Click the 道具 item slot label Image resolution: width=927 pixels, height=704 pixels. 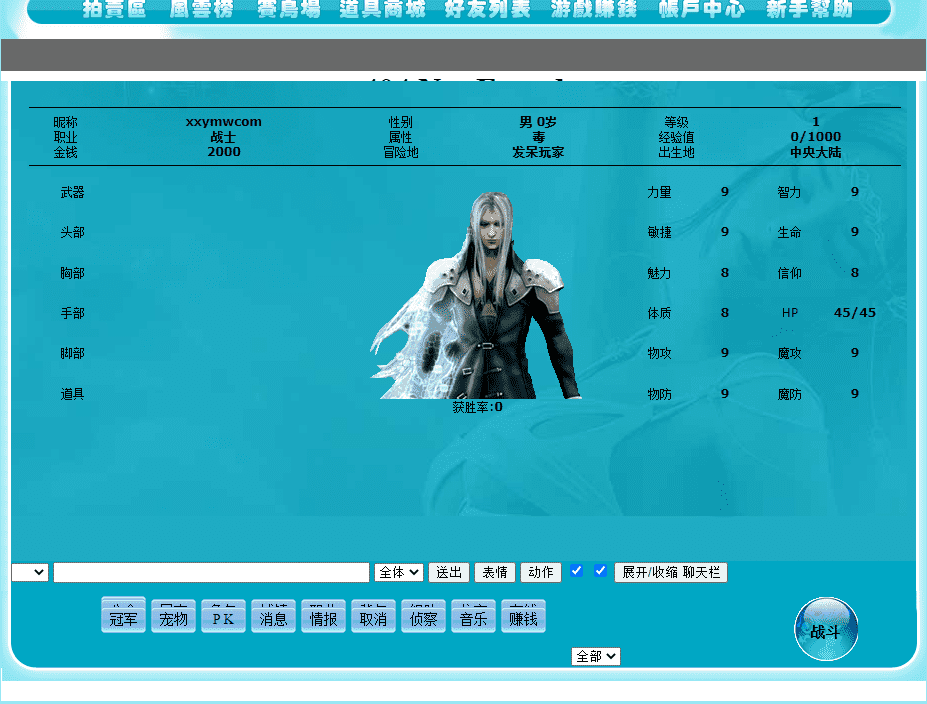72,394
